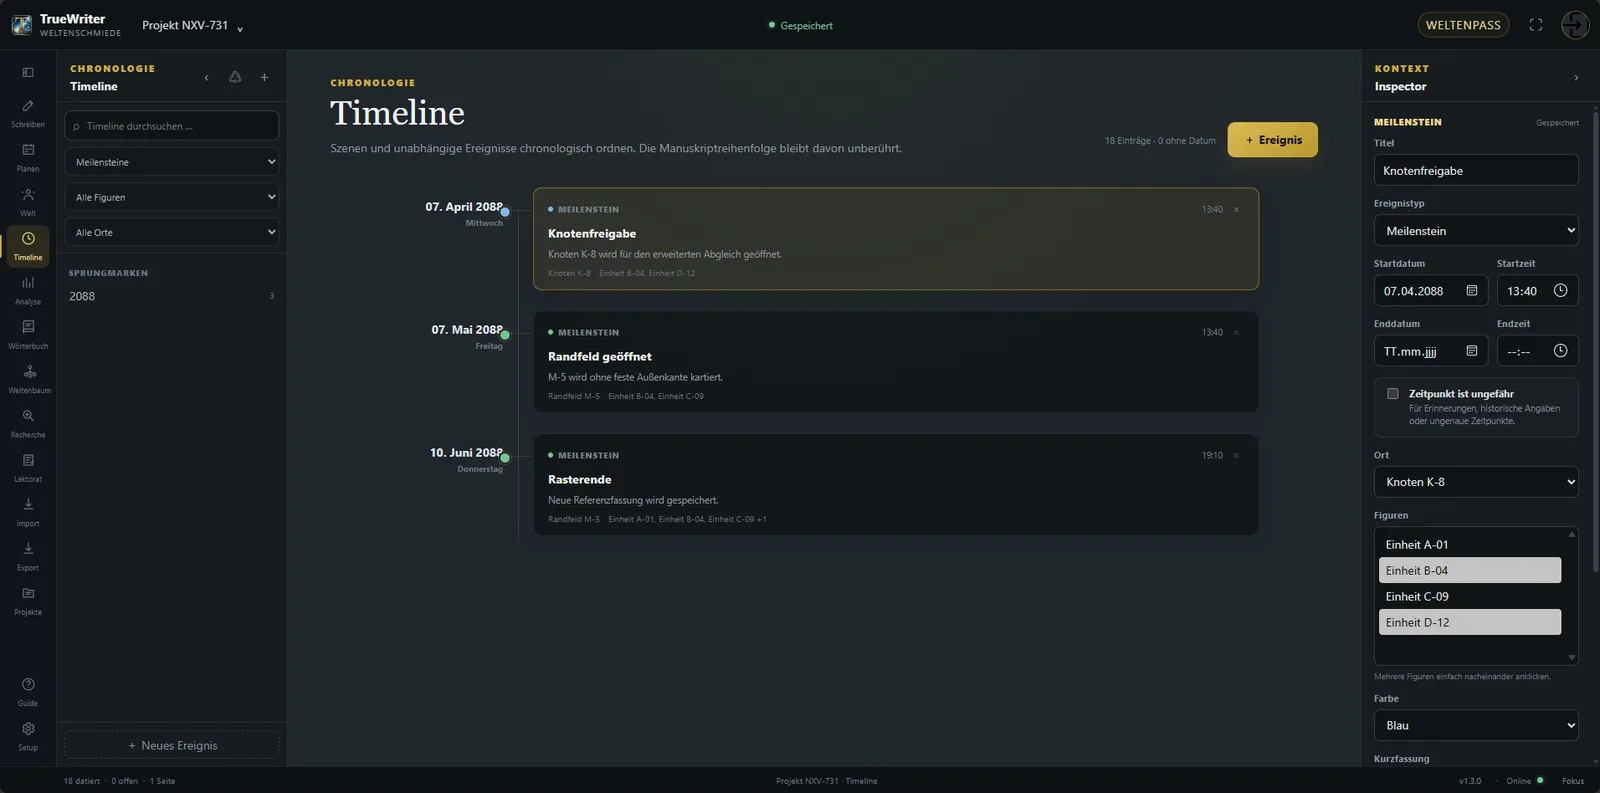
Task: Open the Alle Orte filter dropdown
Action: tap(172, 232)
